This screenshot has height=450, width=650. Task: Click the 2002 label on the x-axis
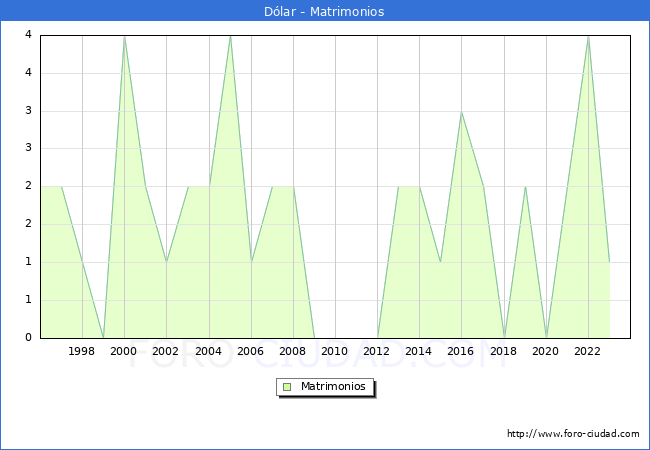click(166, 351)
